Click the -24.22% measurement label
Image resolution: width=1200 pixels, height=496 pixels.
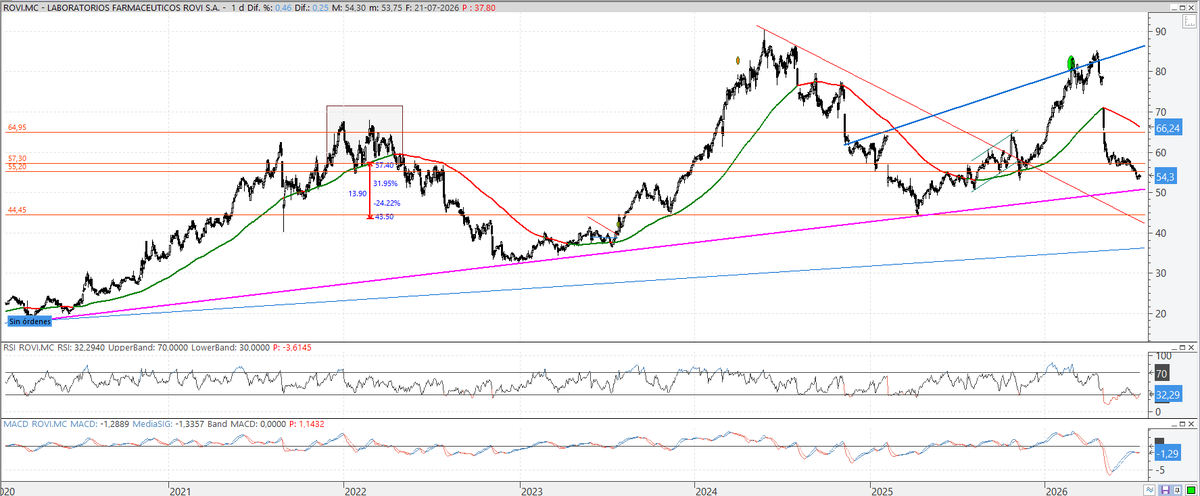coord(386,202)
